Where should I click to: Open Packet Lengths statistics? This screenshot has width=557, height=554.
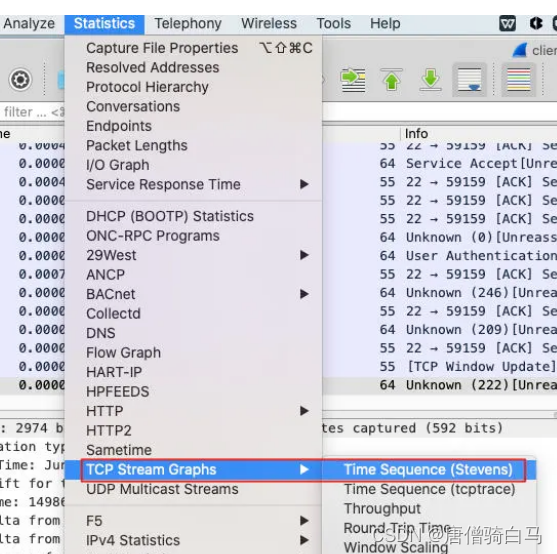[x=193, y=146]
